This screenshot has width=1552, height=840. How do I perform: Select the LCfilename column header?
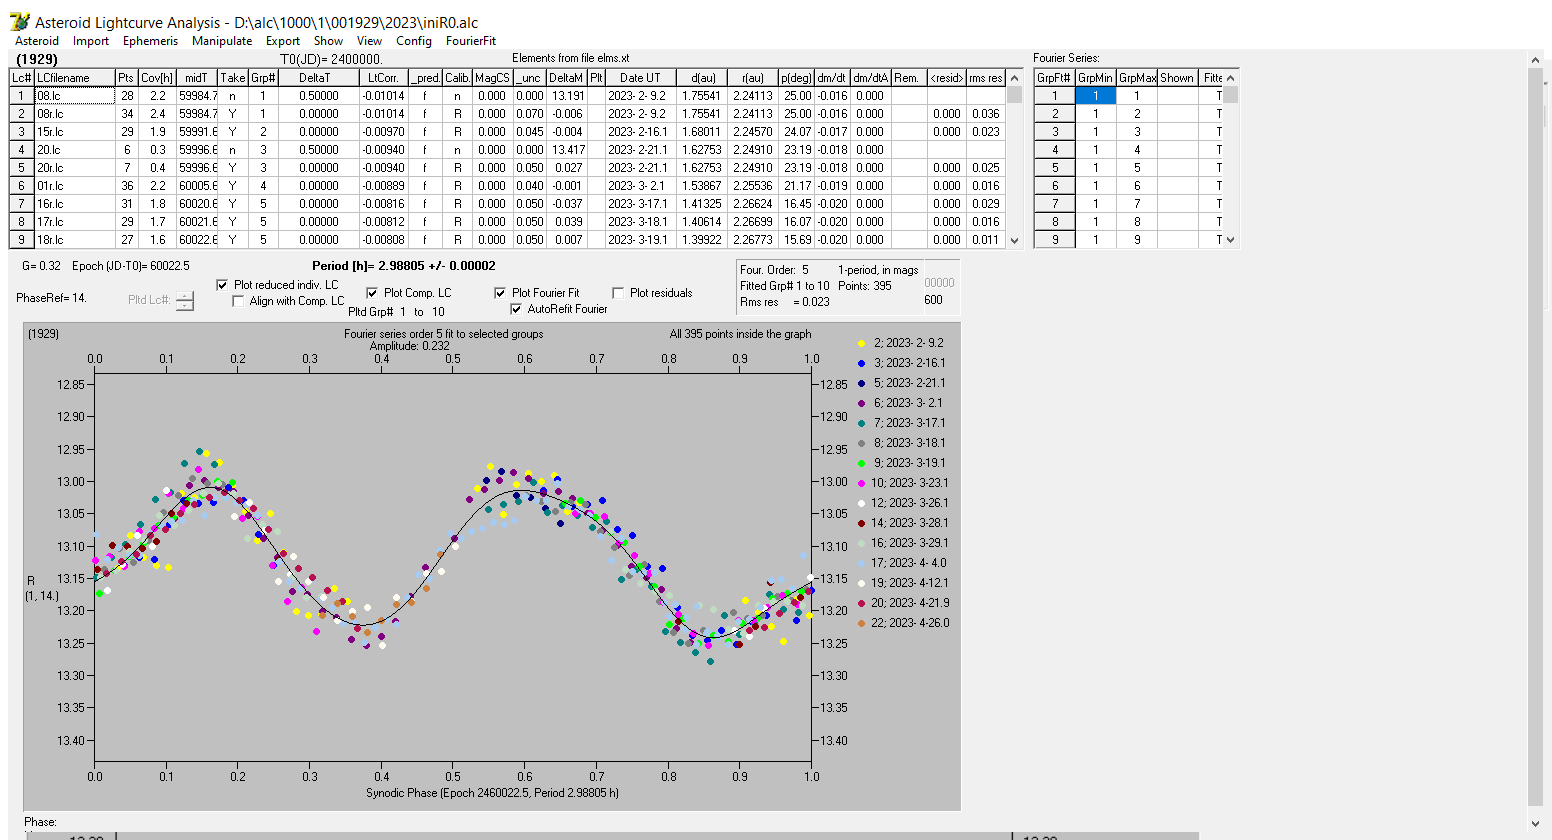tap(75, 78)
